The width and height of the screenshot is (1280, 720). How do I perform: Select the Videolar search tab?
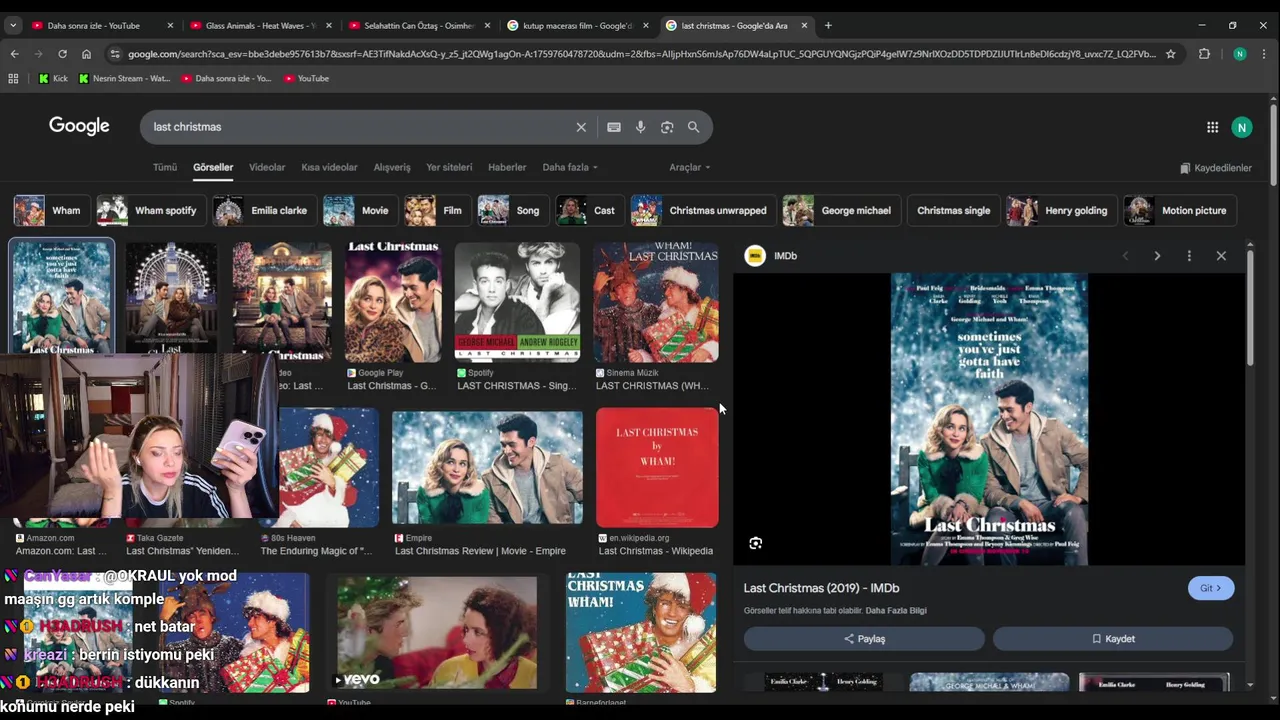267,167
